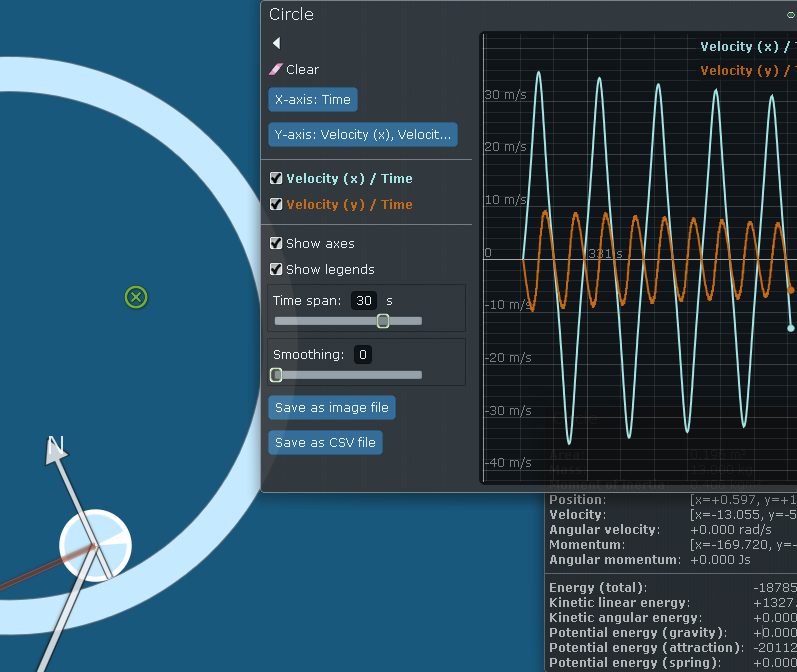Click the Save as CSV file button
Image resolution: width=797 pixels, height=672 pixels.
point(325,443)
